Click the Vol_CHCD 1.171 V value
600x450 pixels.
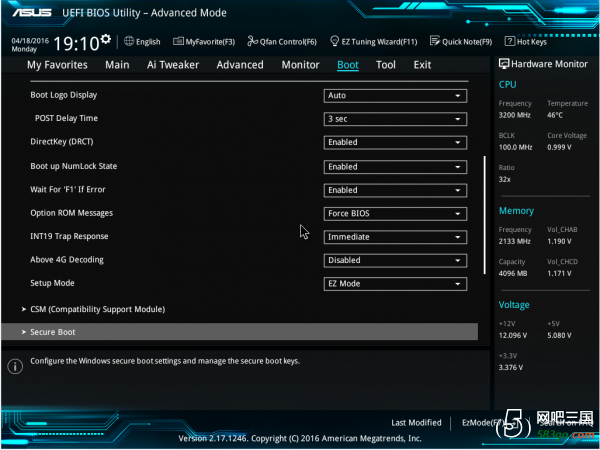pyautogui.click(x=559, y=273)
